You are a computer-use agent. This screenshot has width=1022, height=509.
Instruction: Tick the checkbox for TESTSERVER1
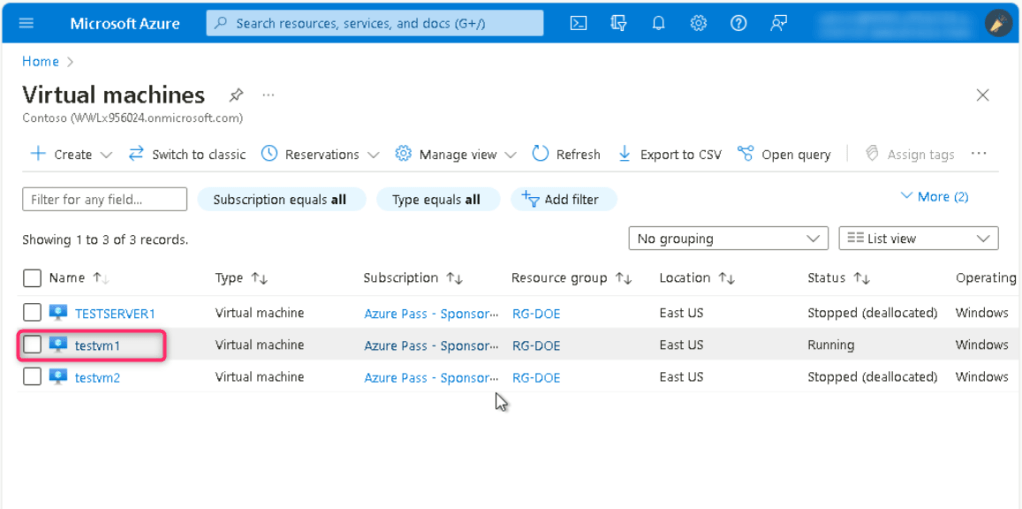coord(32,313)
